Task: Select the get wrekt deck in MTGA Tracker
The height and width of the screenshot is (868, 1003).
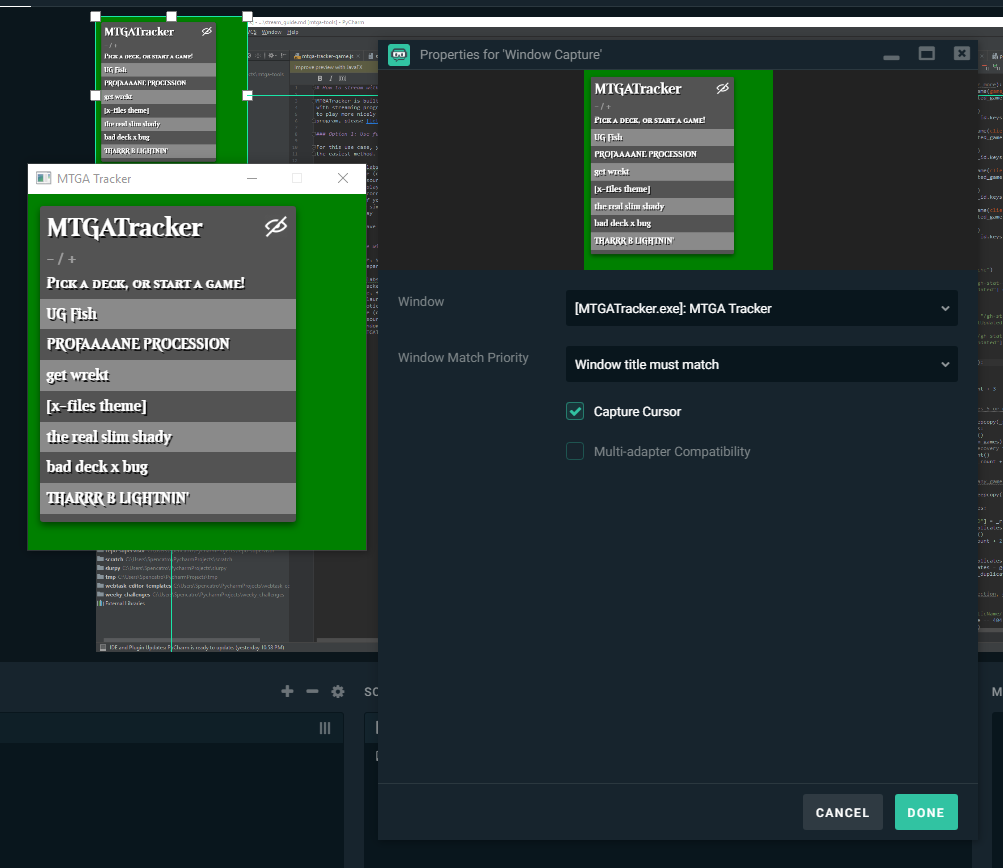Action: [168, 375]
